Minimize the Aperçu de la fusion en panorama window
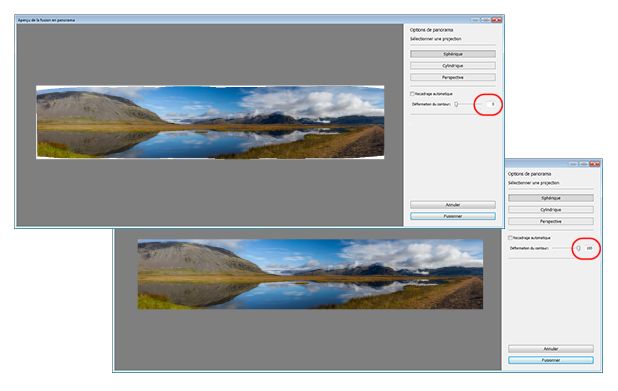 point(475,20)
